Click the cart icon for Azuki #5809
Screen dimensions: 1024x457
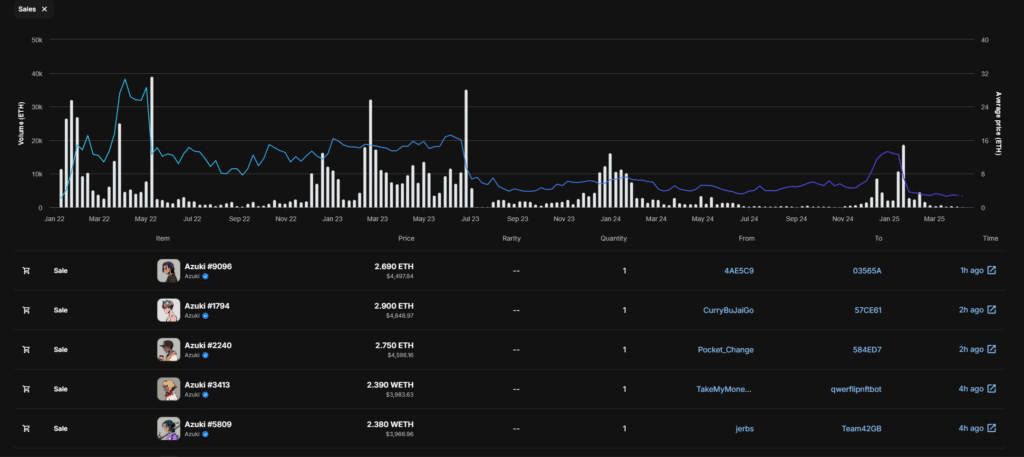[x=26, y=428]
